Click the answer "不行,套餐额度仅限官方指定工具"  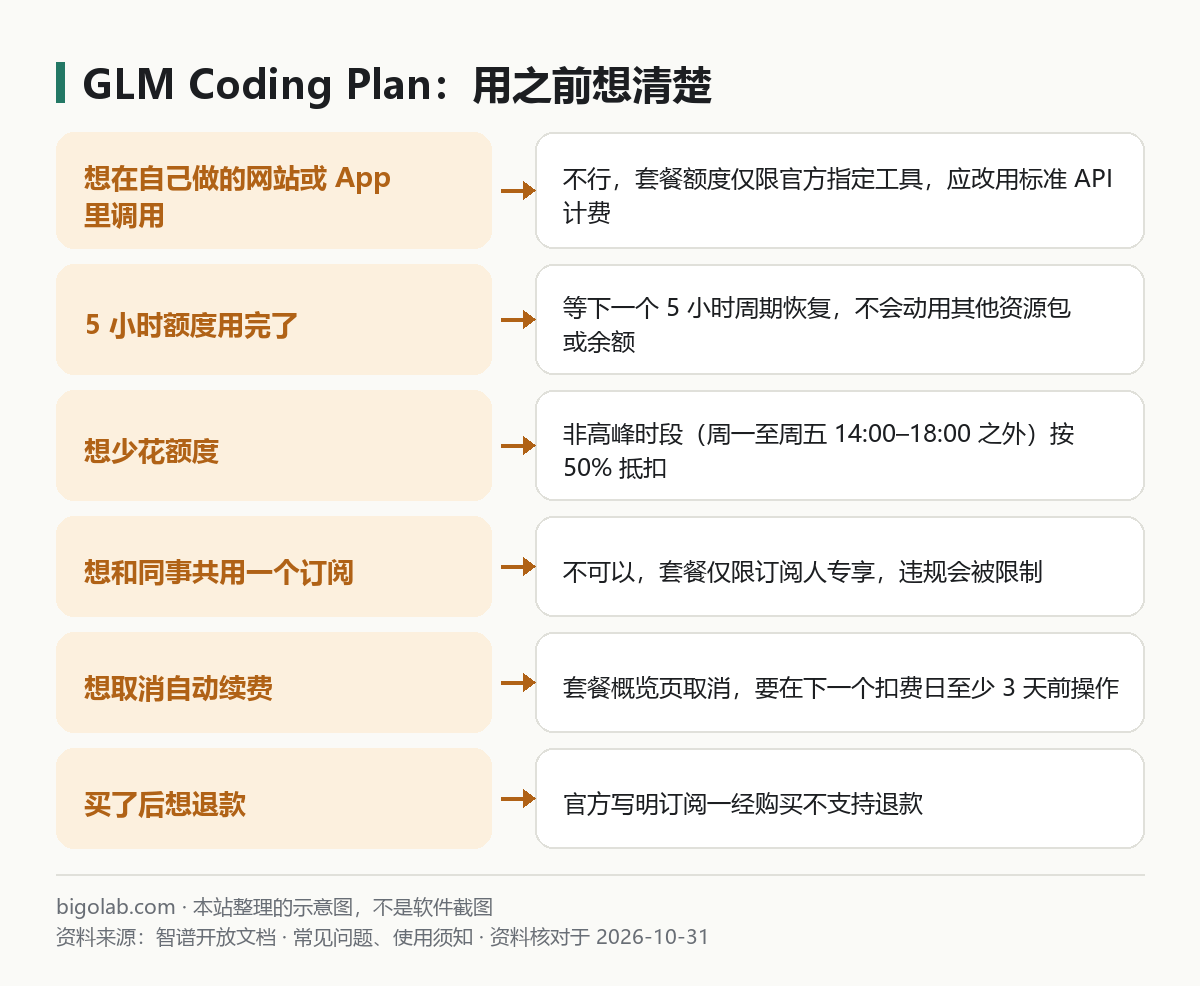click(840, 190)
